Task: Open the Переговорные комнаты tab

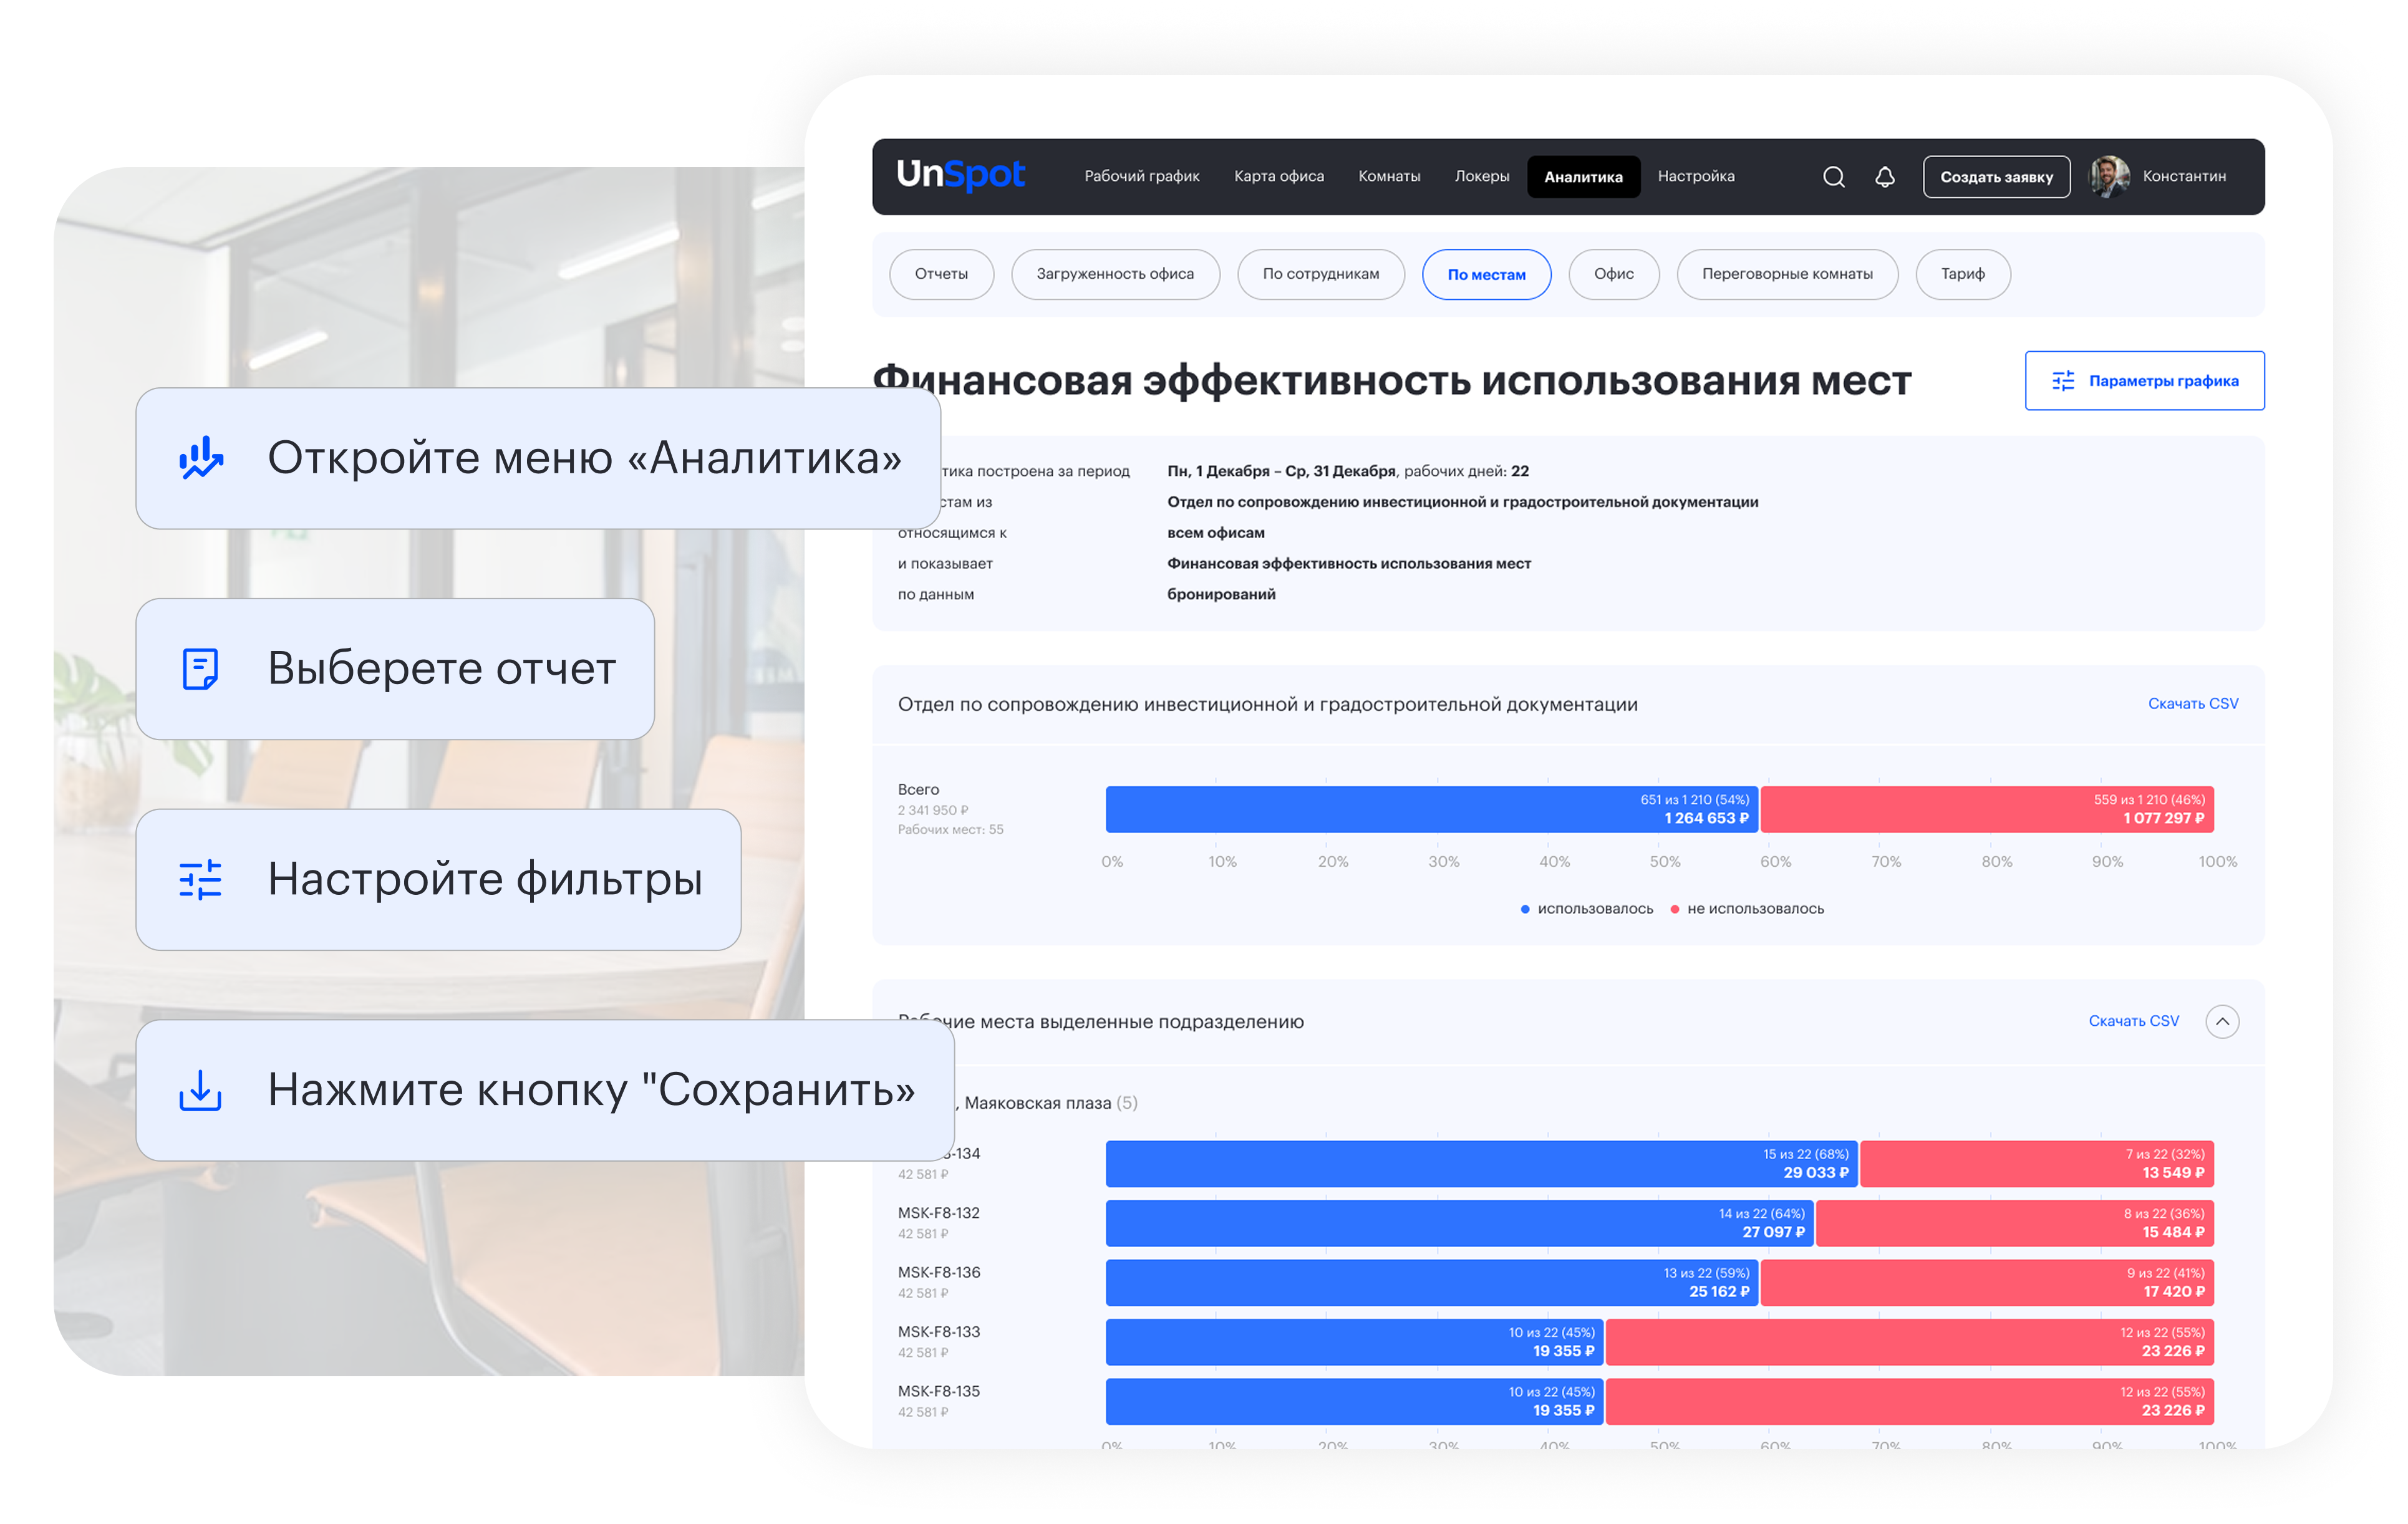Action: [x=1787, y=274]
